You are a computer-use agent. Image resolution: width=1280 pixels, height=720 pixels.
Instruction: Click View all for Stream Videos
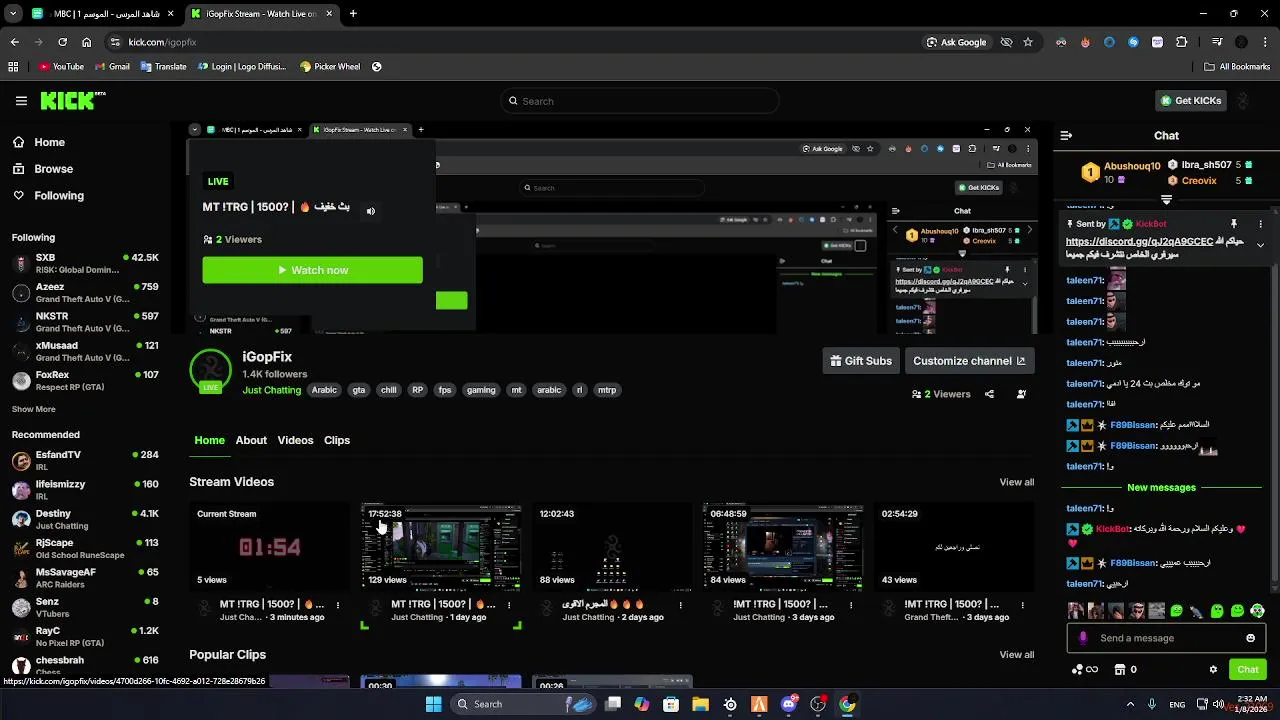1017,482
